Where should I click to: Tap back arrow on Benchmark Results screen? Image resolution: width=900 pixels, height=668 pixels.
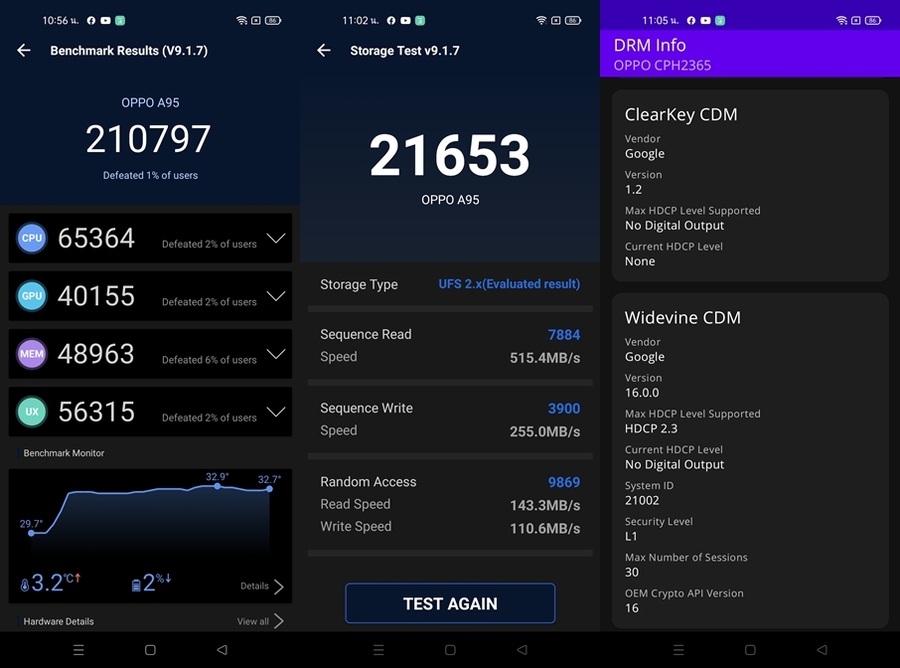tap(24, 51)
